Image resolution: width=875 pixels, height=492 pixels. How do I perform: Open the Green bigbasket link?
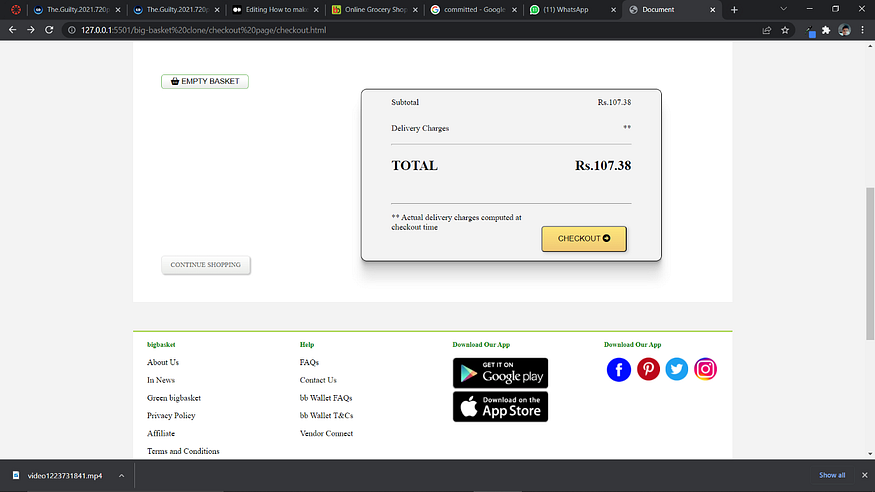174,398
